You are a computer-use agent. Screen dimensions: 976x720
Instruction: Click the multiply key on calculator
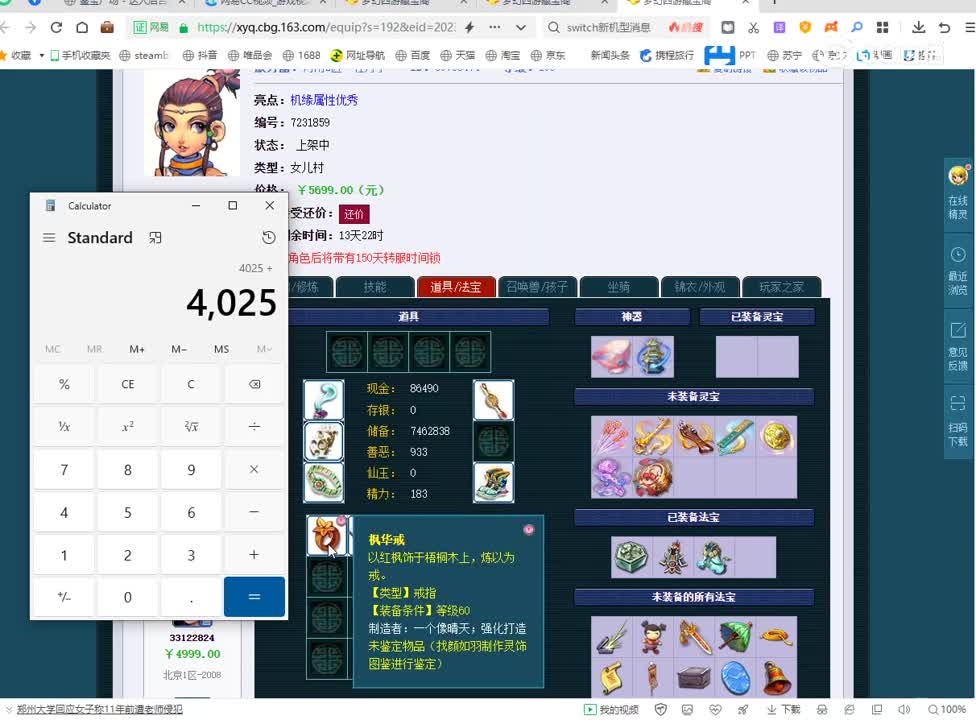click(x=255, y=469)
